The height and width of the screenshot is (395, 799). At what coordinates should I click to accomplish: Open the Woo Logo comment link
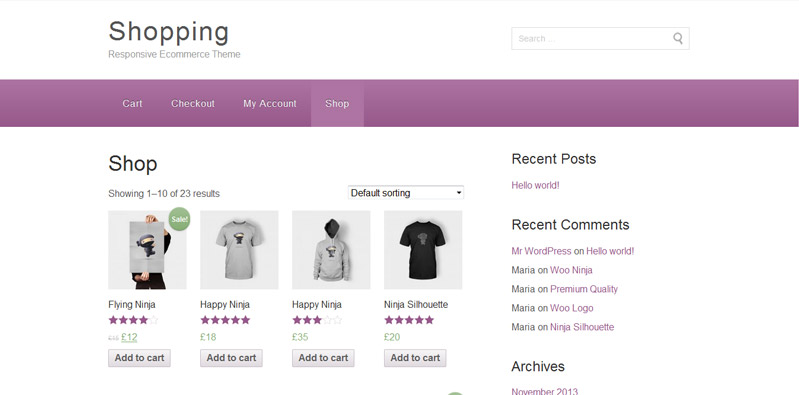(x=572, y=308)
